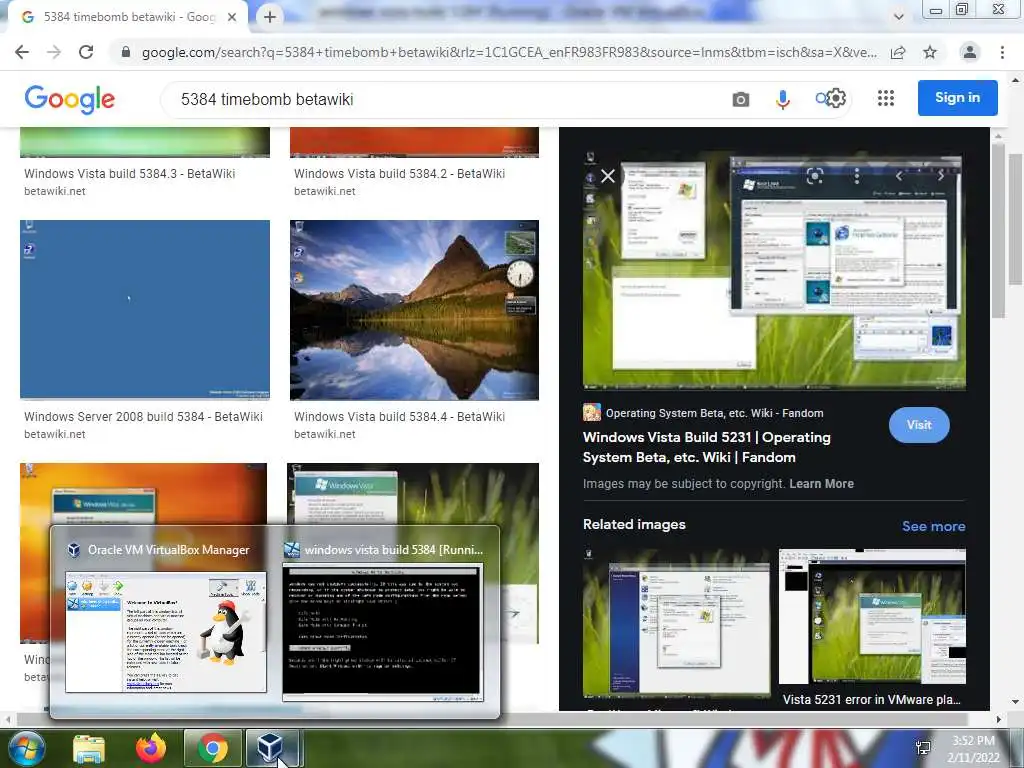Open Windows Vista build 5384.4 mountain thumbnail
The image size is (1024, 768).
[x=414, y=310]
